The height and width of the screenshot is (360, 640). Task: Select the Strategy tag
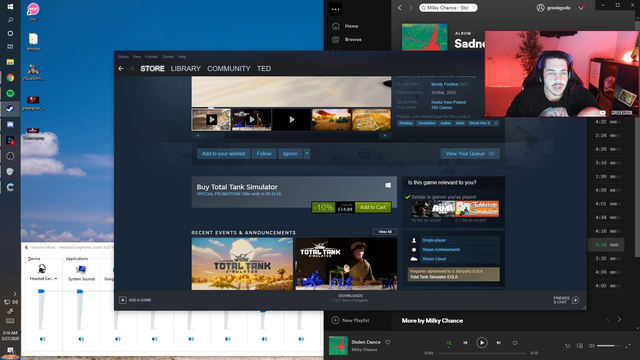click(x=406, y=123)
